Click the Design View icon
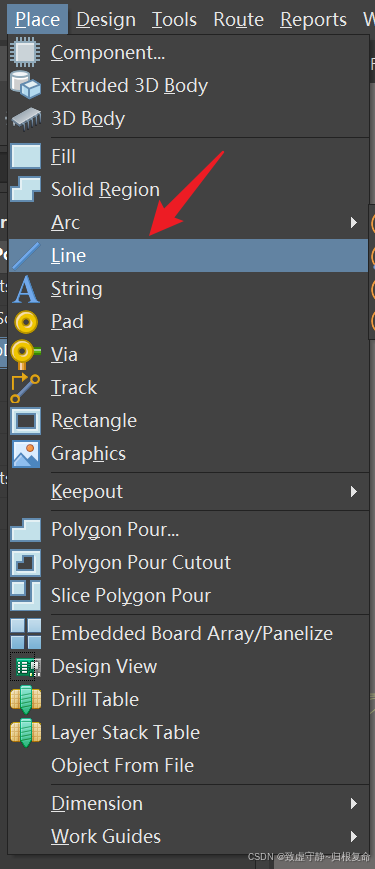Screen dimensions: 375x869 click(25, 667)
